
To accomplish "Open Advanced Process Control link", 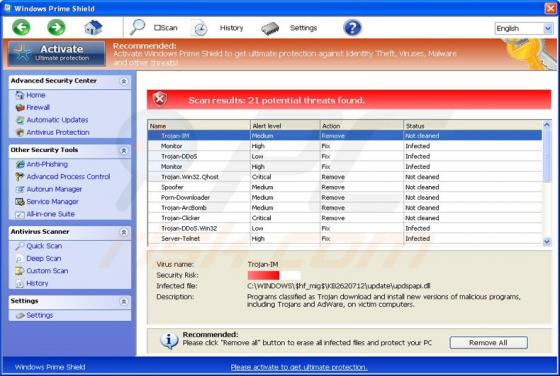I will 68,177.
